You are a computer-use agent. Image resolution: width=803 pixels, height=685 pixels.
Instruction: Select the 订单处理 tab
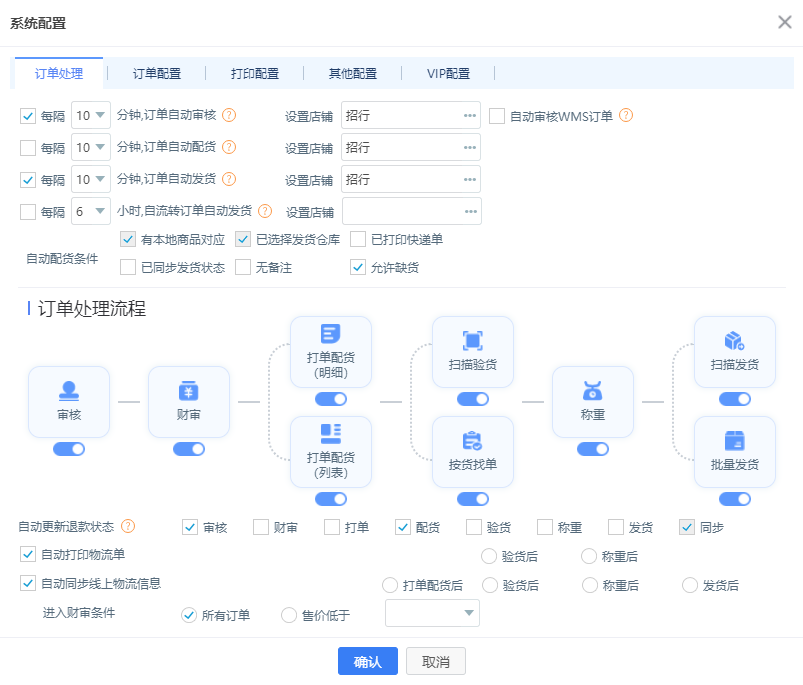[x=59, y=73]
